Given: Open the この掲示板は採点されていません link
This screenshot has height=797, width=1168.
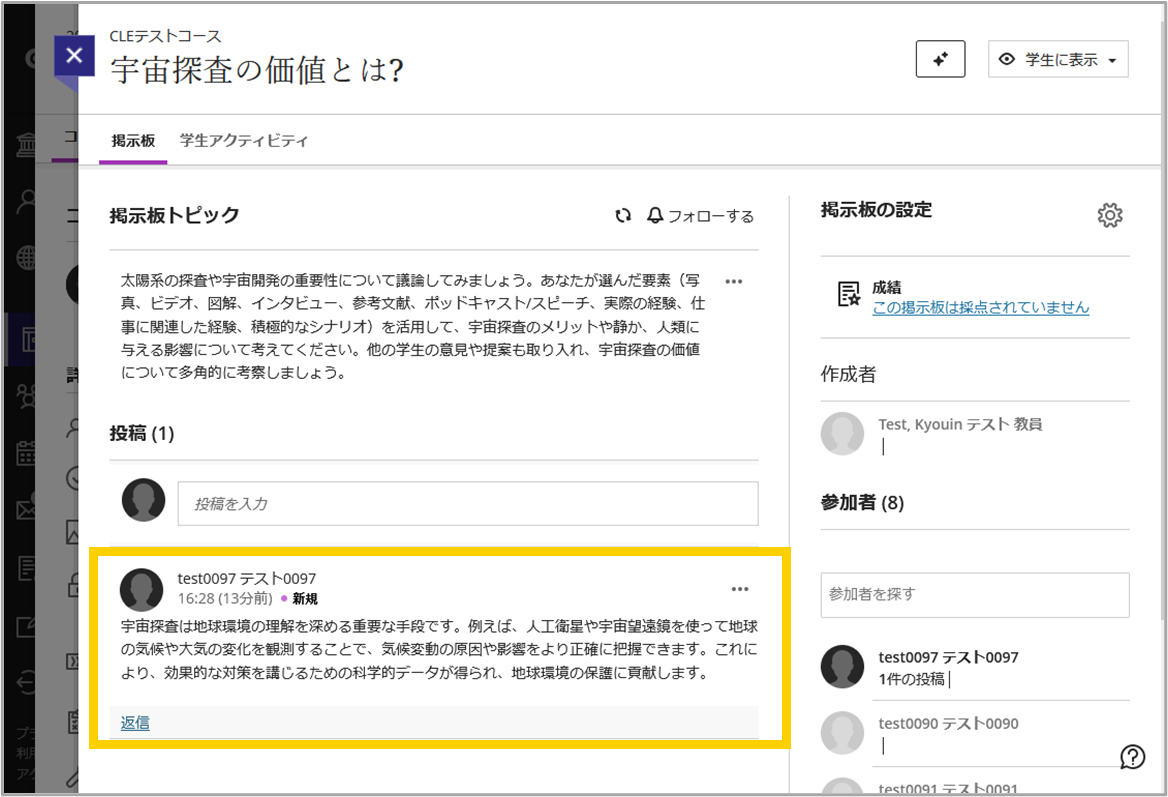Looking at the screenshot, I should [980, 308].
